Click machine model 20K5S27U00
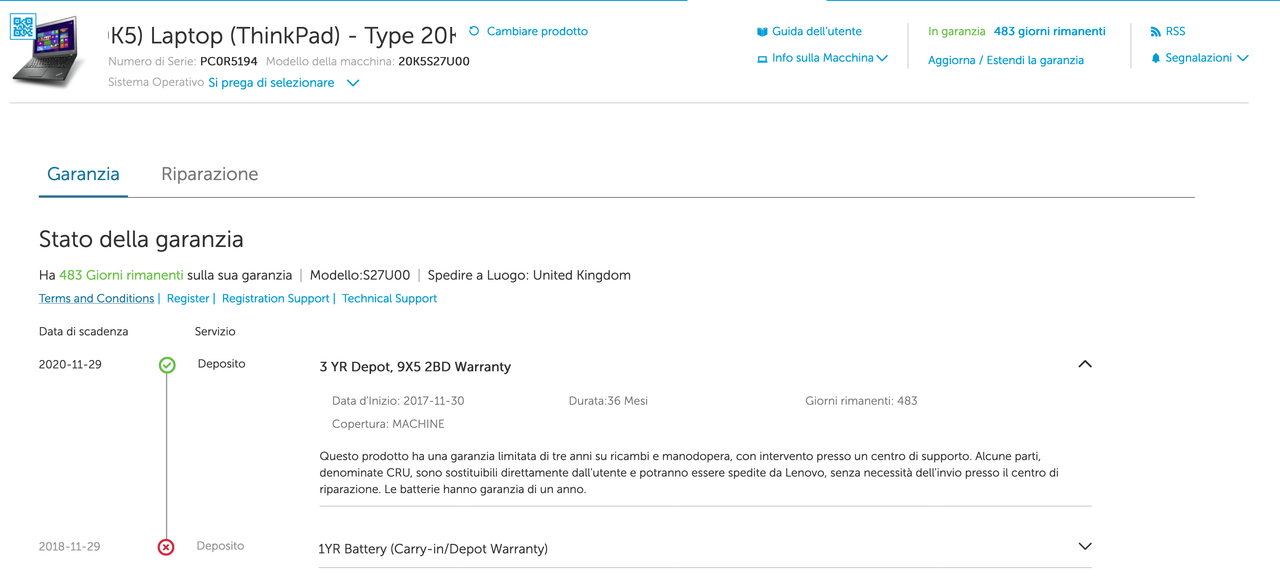The height and width of the screenshot is (584, 1280). [x=434, y=61]
